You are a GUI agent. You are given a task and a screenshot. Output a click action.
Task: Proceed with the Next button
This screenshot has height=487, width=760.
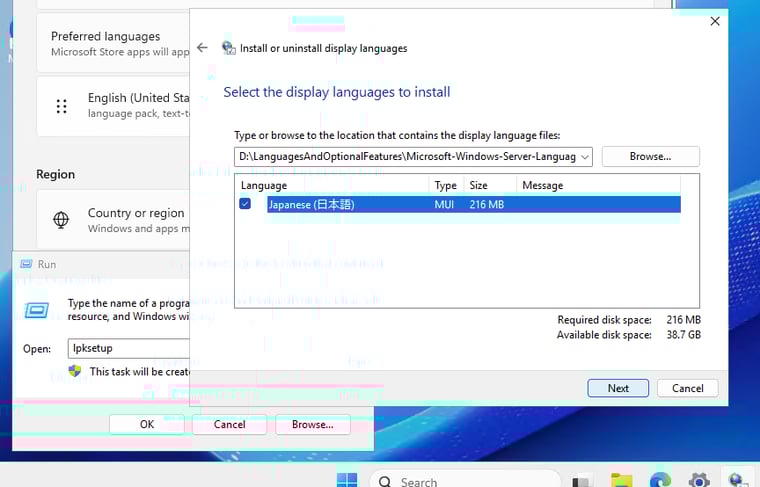(x=618, y=388)
